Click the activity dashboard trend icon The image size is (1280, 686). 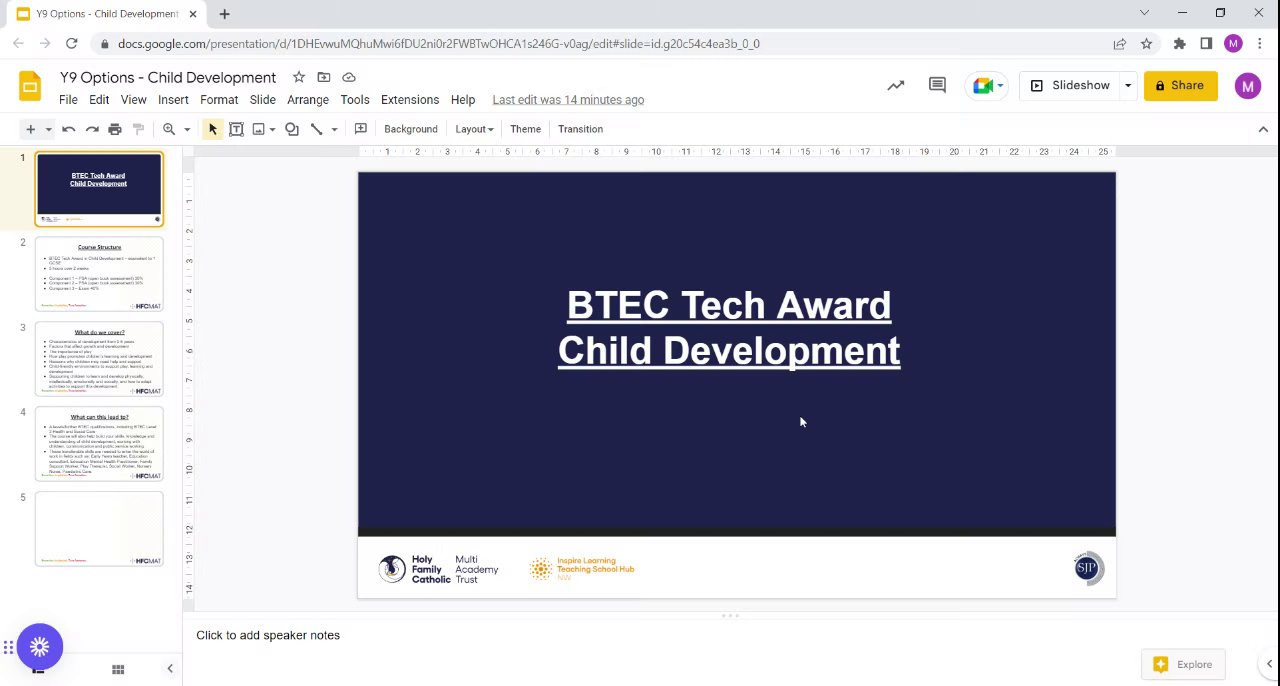pos(896,85)
